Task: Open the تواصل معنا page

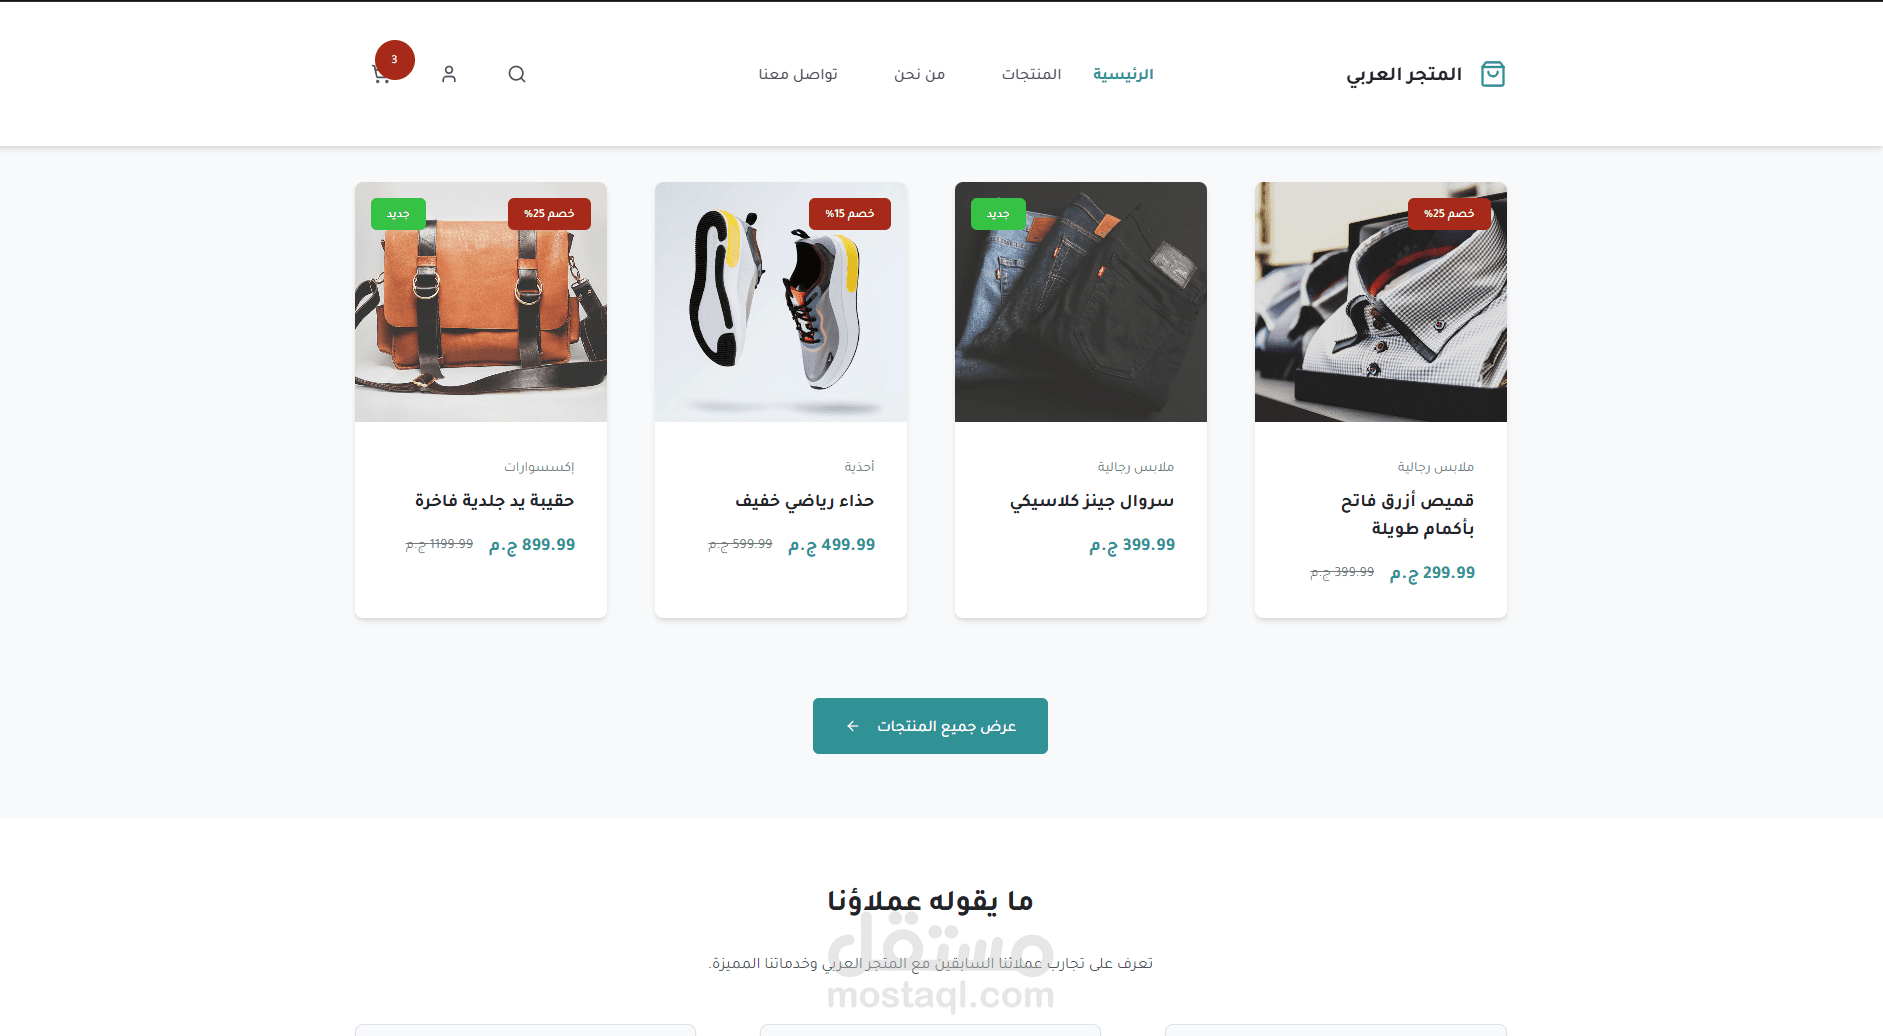Action: 798,74
